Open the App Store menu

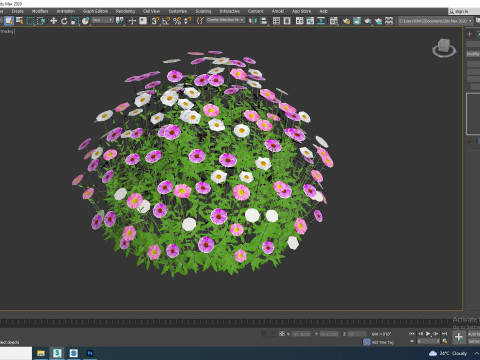pos(301,11)
